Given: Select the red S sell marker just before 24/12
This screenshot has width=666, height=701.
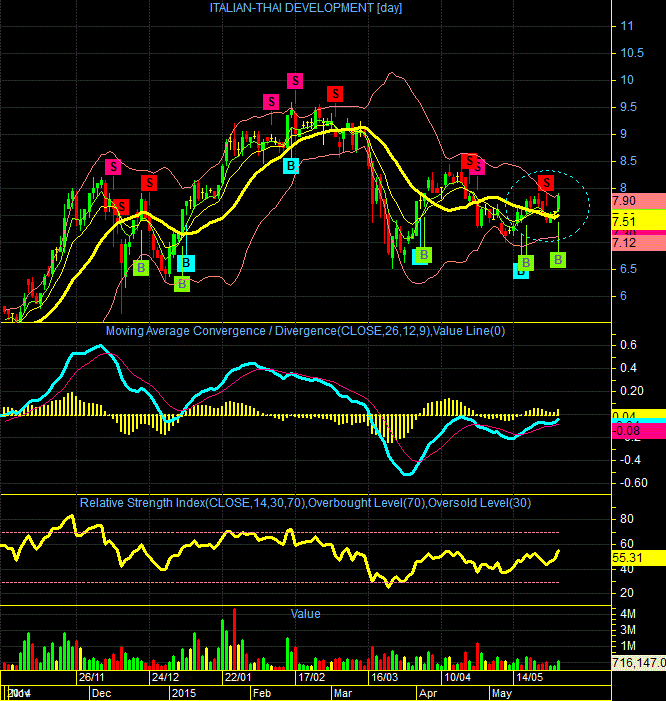Looking at the screenshot, I should coord(149,183).
